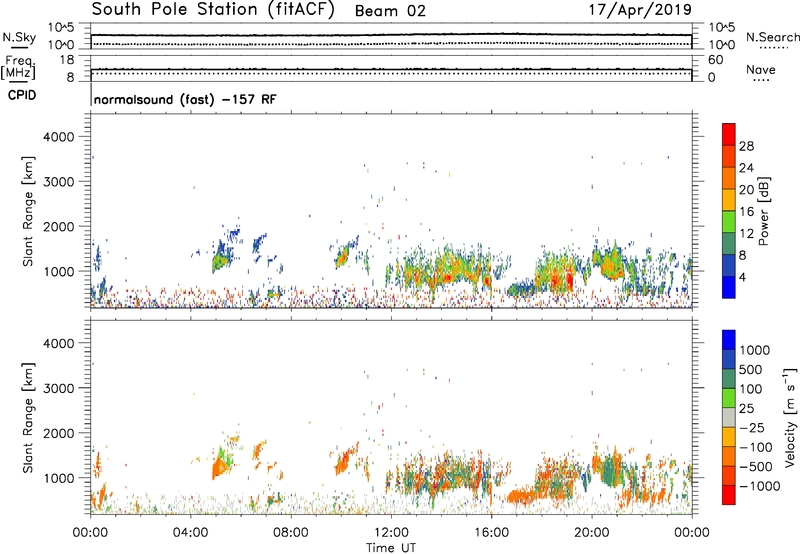Click the 100 label on Velocity colorbar
The width and height of the screenshot is (800, 554).
click(x=751, y=389)
